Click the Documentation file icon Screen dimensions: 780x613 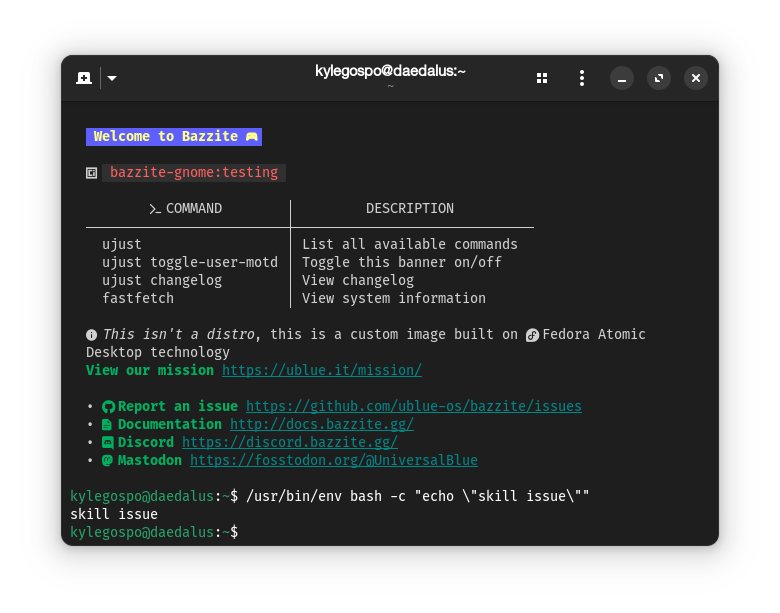click(x=108, y=425)
